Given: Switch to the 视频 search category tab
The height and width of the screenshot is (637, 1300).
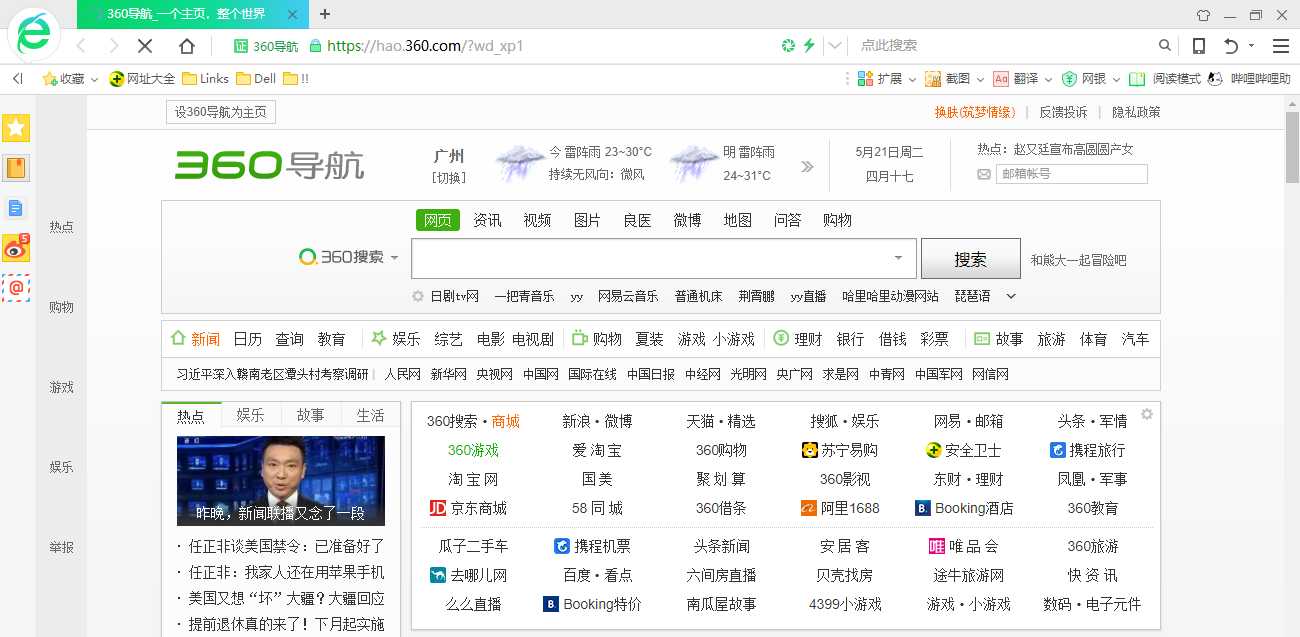Looking at the screenshot, I should tap(537, 220).
